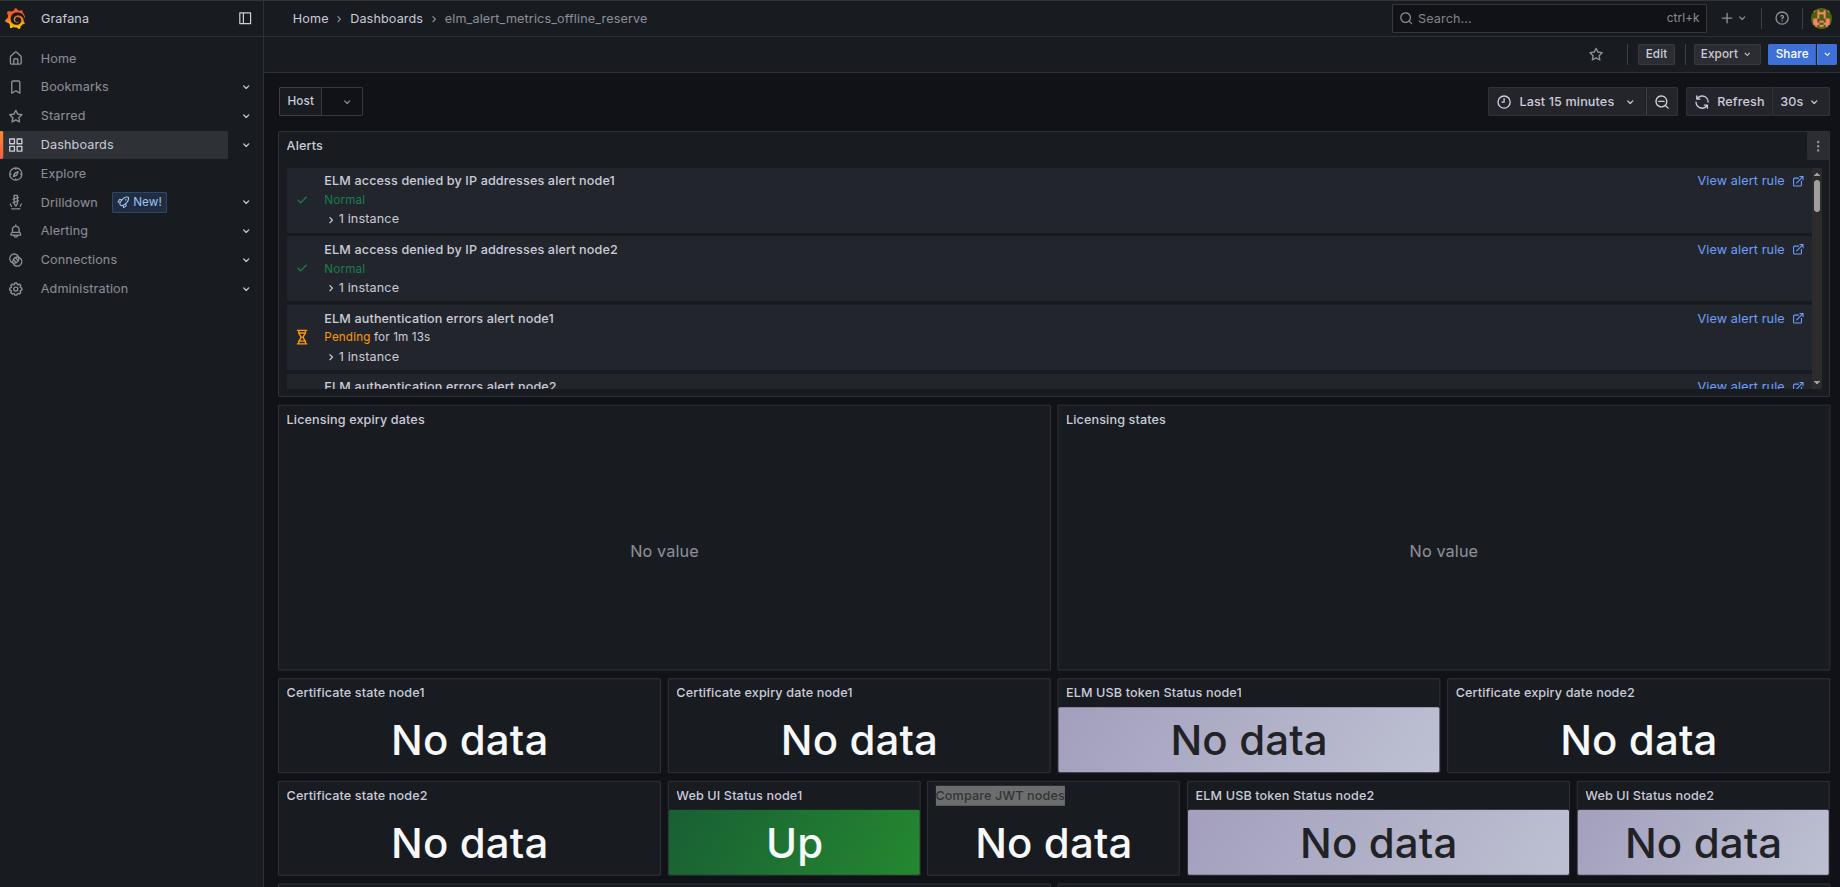View alert rule for access denied node1
1840x887 pixels.
(x=1750, y=181)
